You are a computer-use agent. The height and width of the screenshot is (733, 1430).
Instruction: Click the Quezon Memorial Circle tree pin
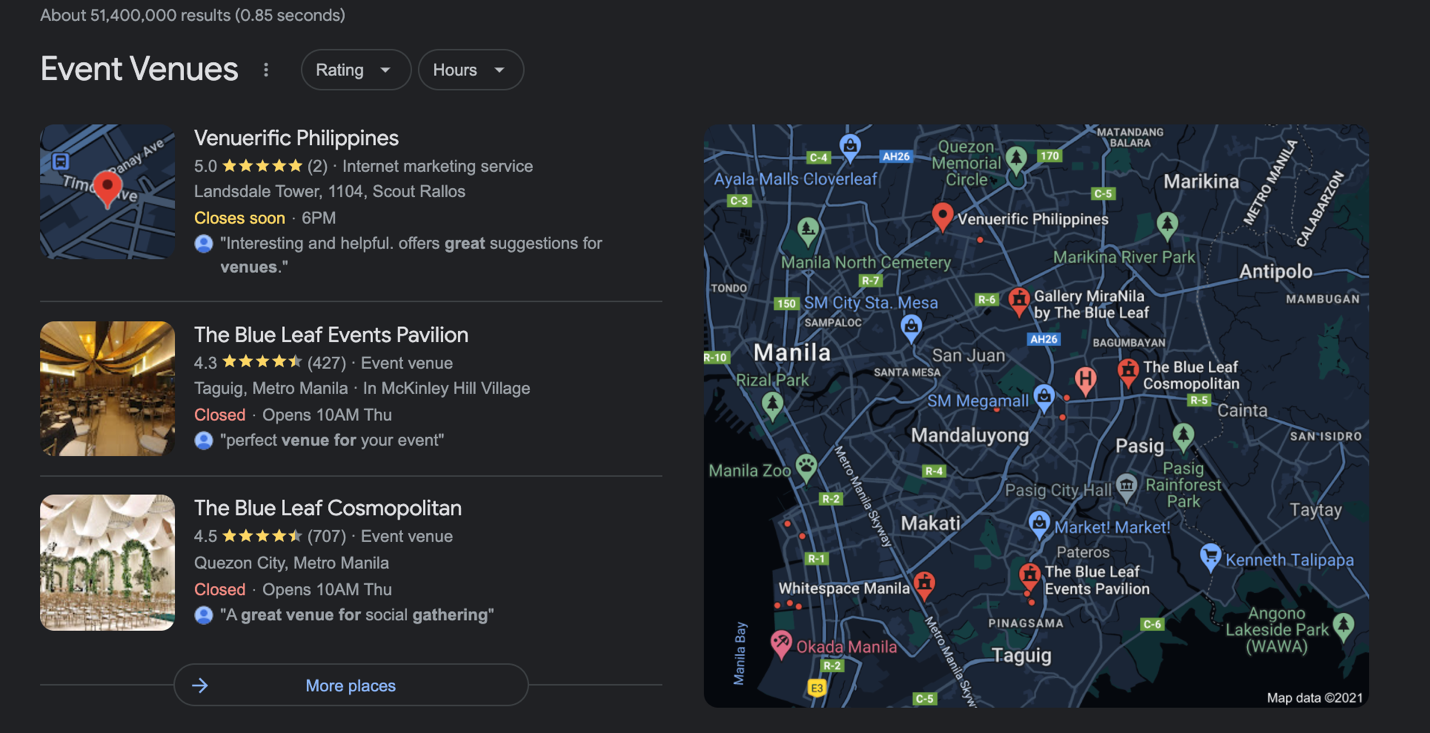click(x=1017, y=160)
